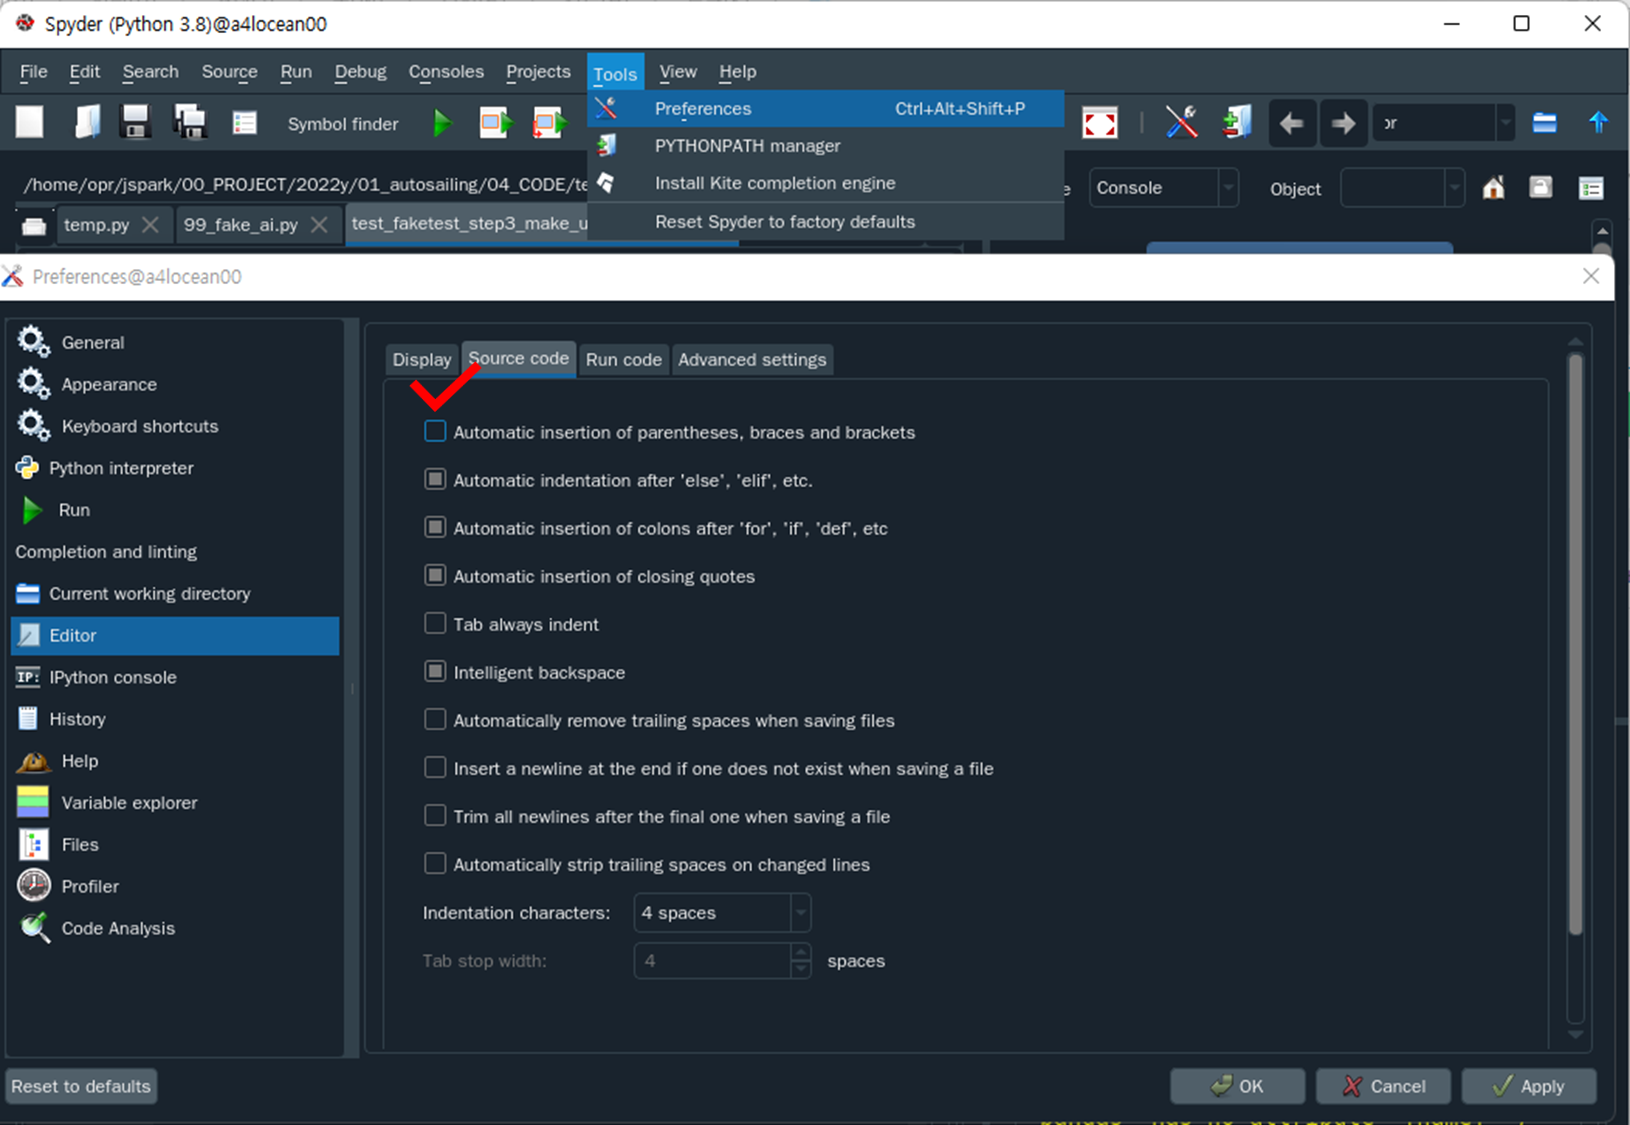Open the Consoles menu
Screen dimensions: 1630x1125
tap(446, 72)
